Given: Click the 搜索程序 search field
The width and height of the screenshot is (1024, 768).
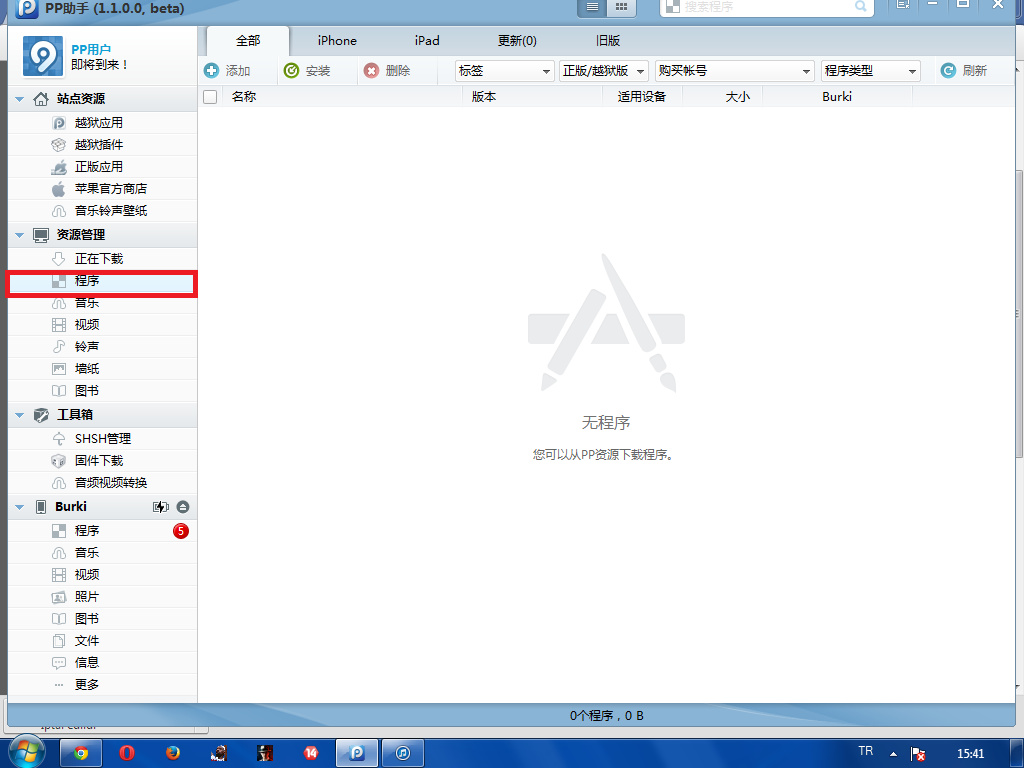Looking at the screenshot, I should click(x=767, y=7).
